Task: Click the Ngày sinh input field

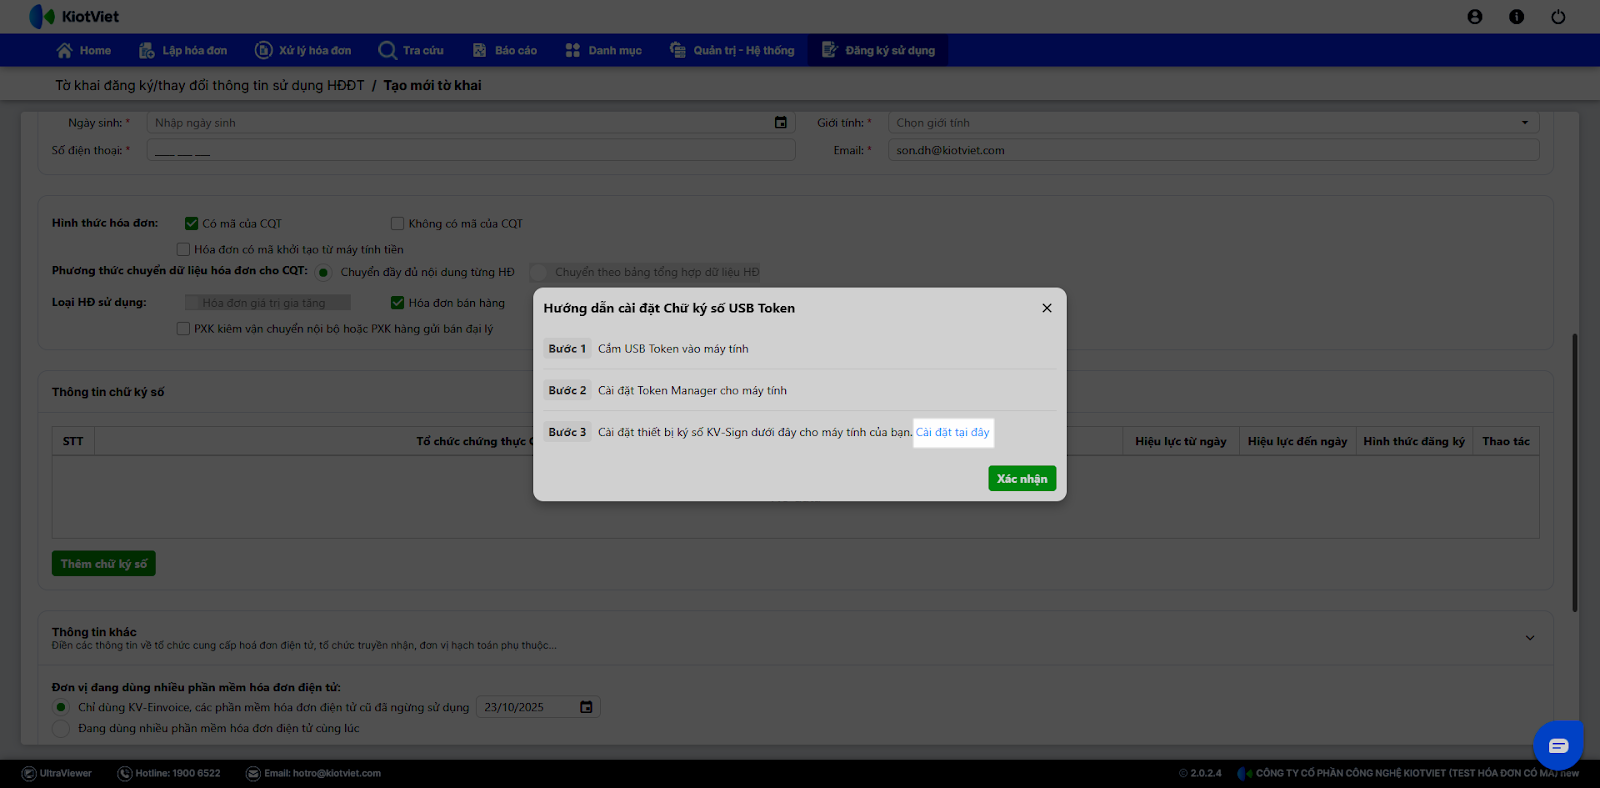Action: pyautogui.click(x=471, y=123)
